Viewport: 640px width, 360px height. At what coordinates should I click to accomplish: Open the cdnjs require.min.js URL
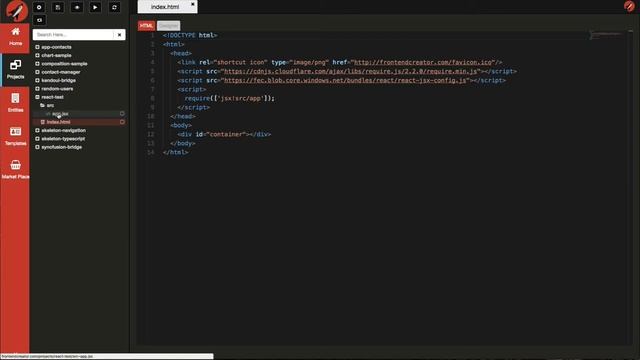coord(350,71)
